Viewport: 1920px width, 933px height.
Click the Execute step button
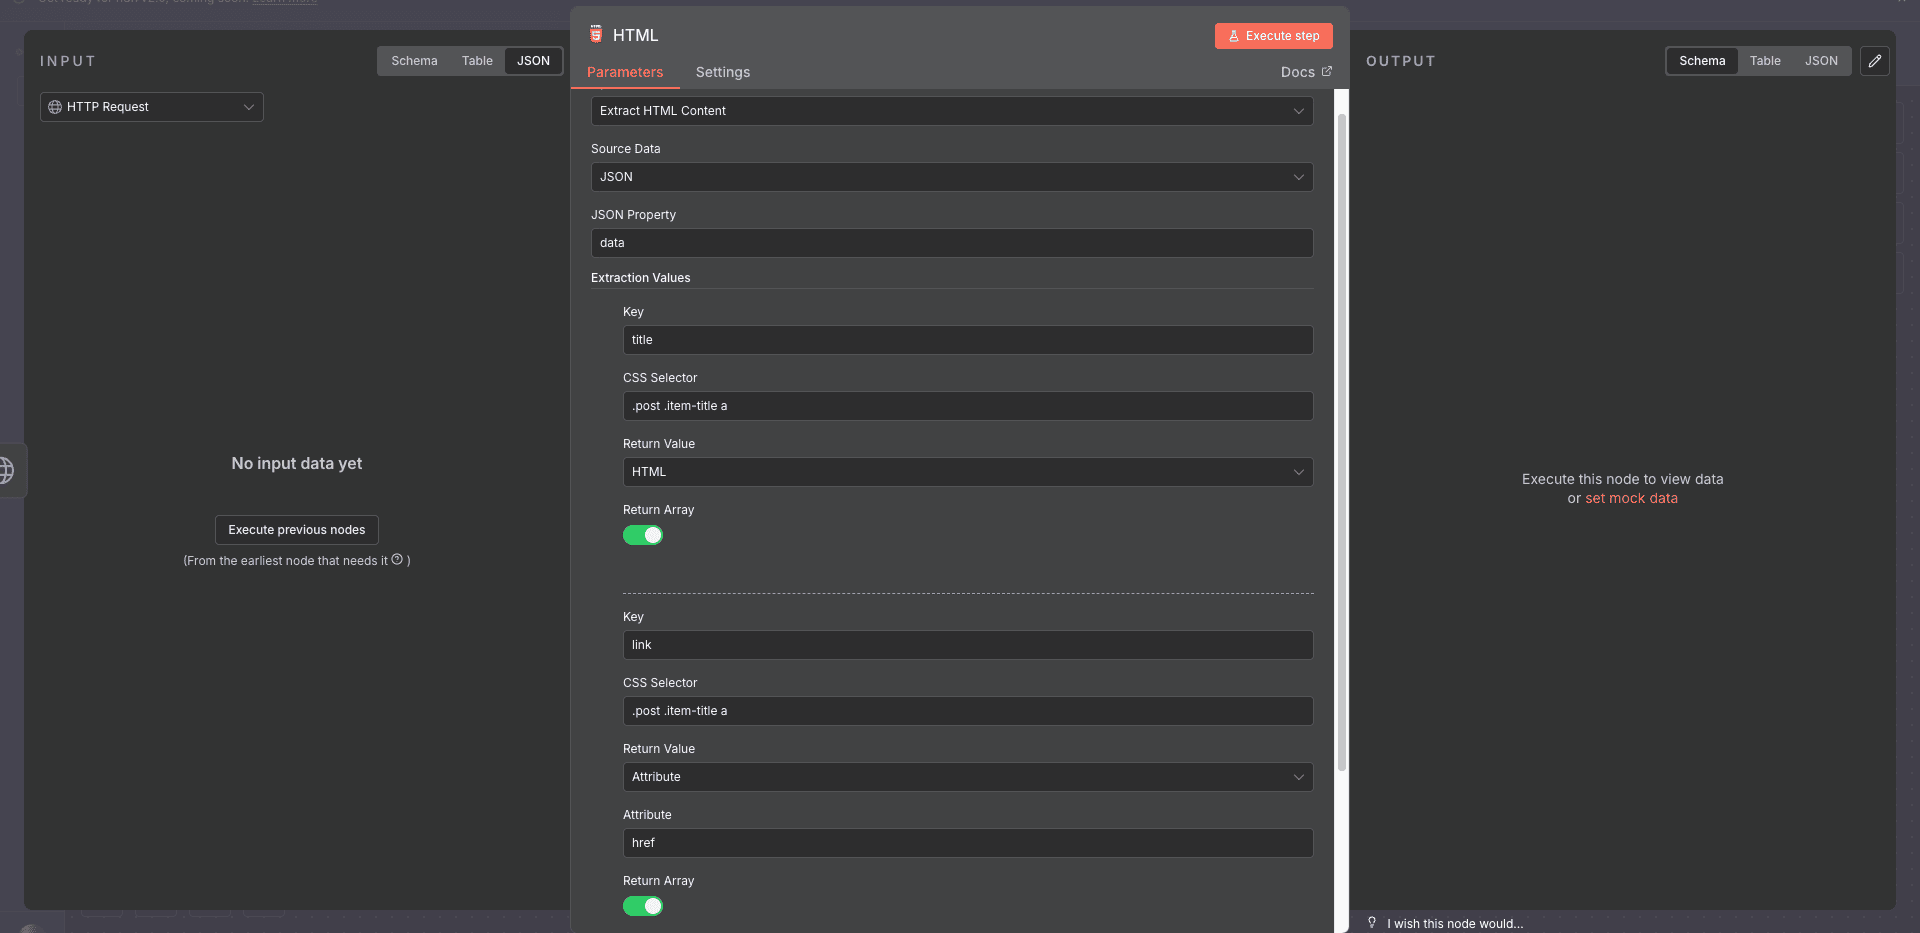coord(1274,36)
